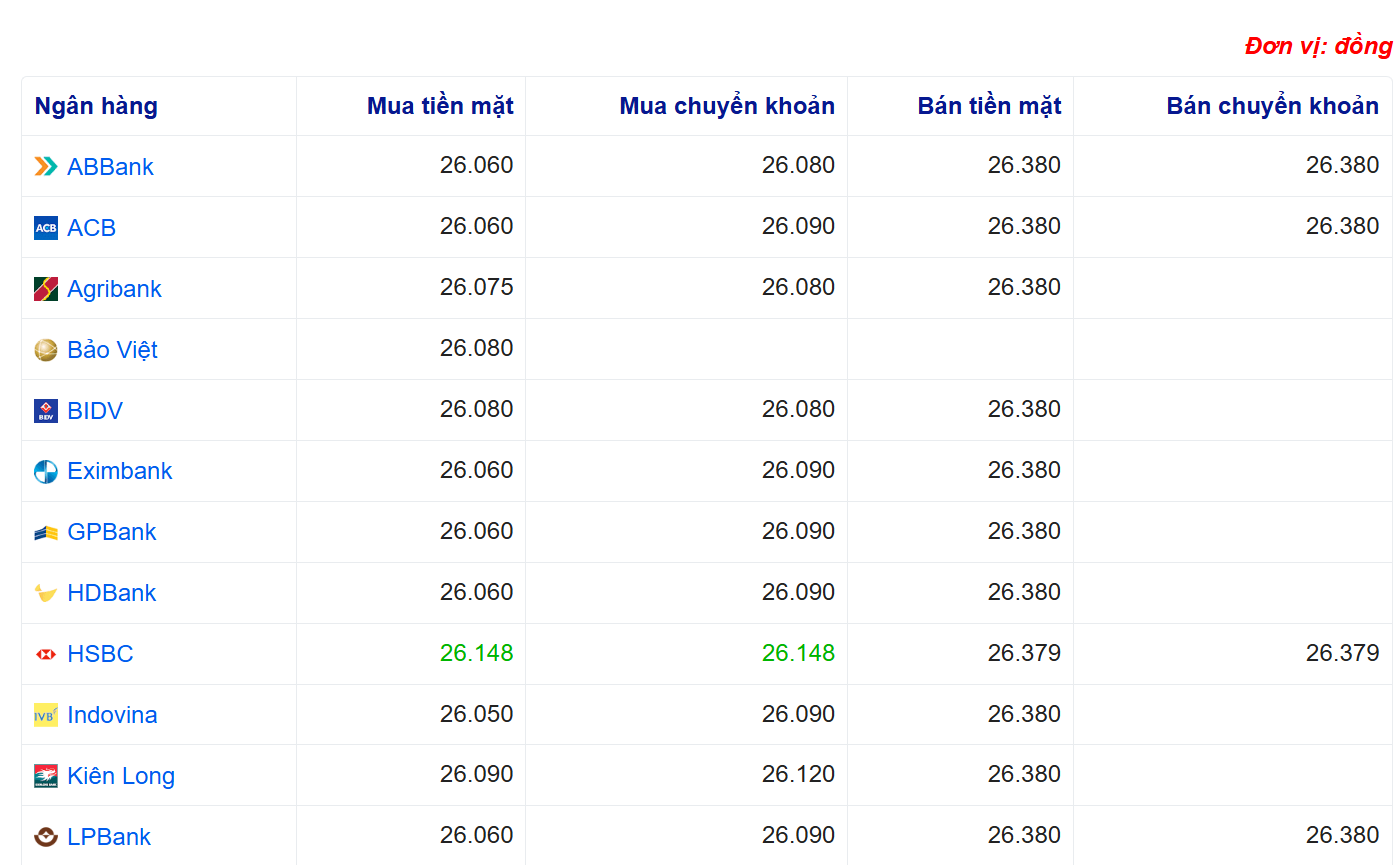Click the ABBank logo icon

[46, 167]
